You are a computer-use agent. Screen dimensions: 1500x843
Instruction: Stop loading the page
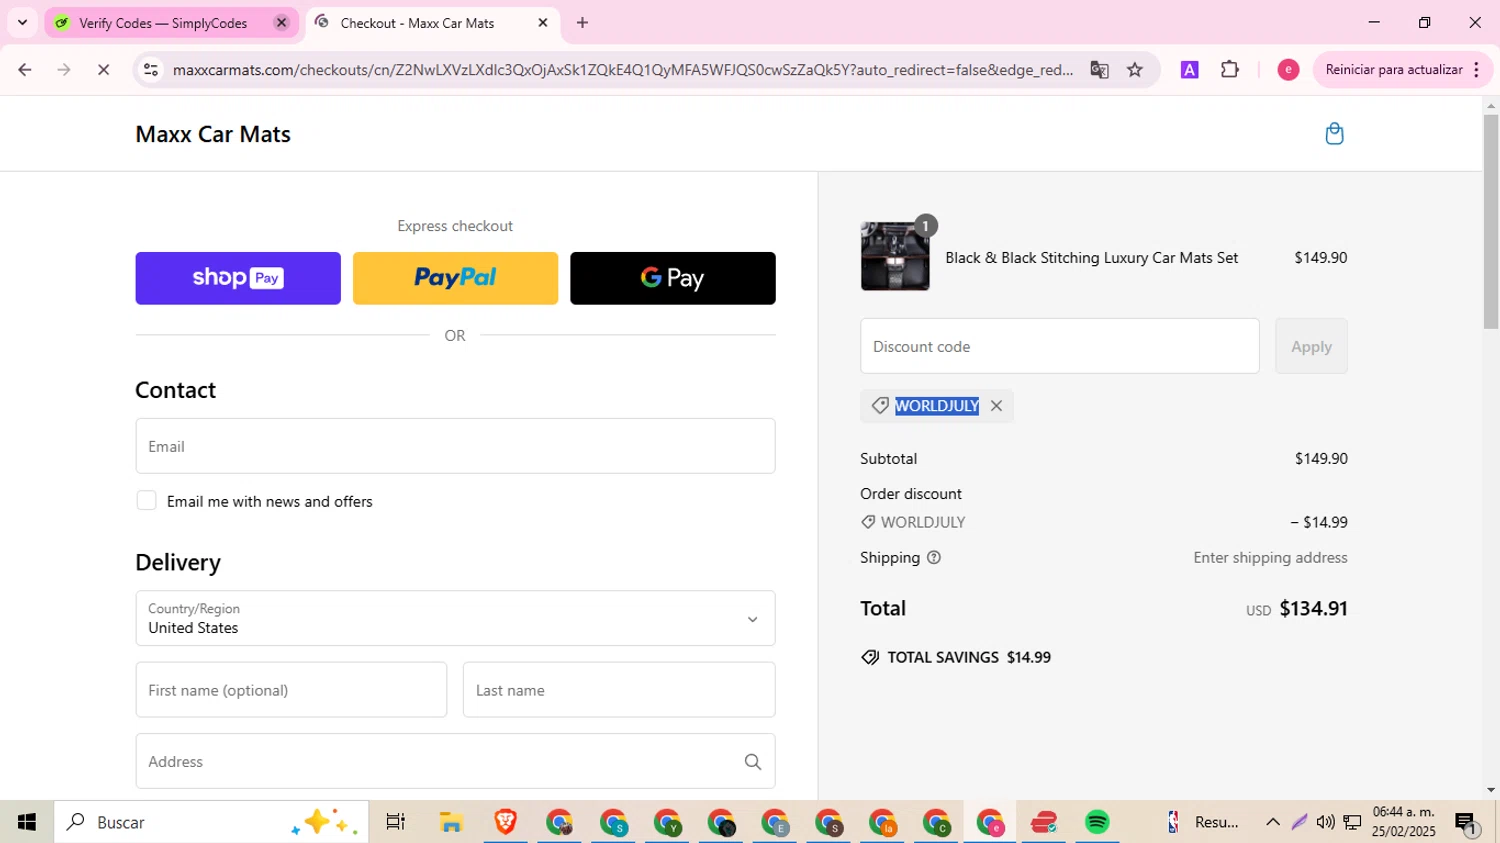(x=103, y=70)
